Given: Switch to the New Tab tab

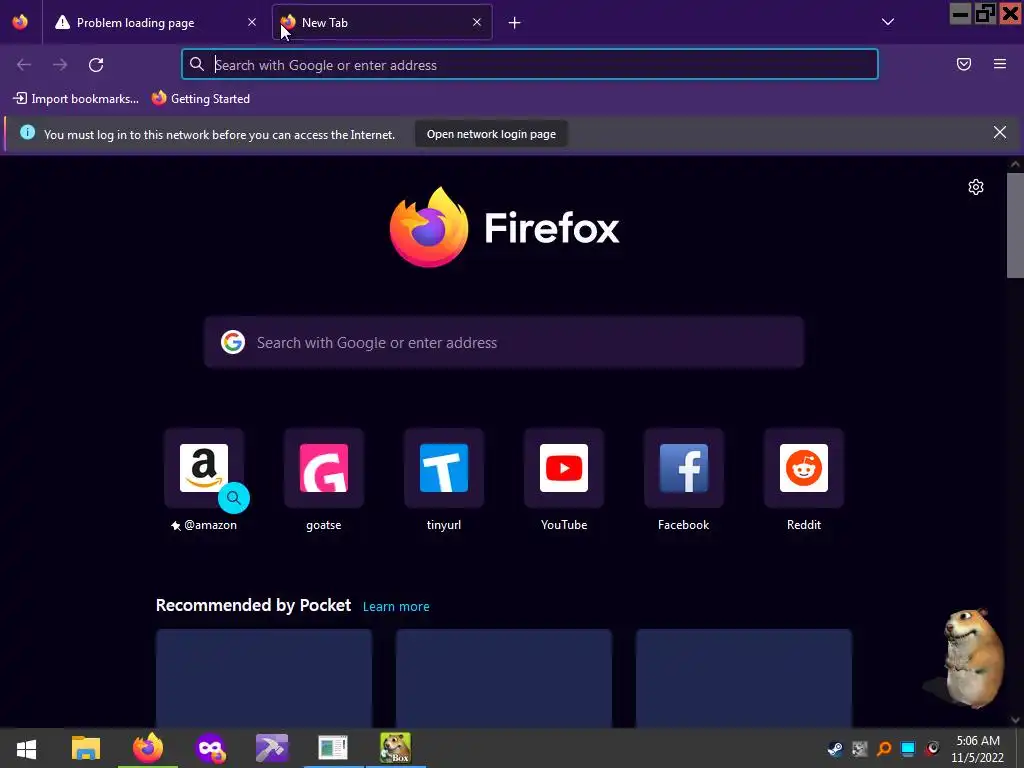Looking at the screenshot, I should (382, 22).
